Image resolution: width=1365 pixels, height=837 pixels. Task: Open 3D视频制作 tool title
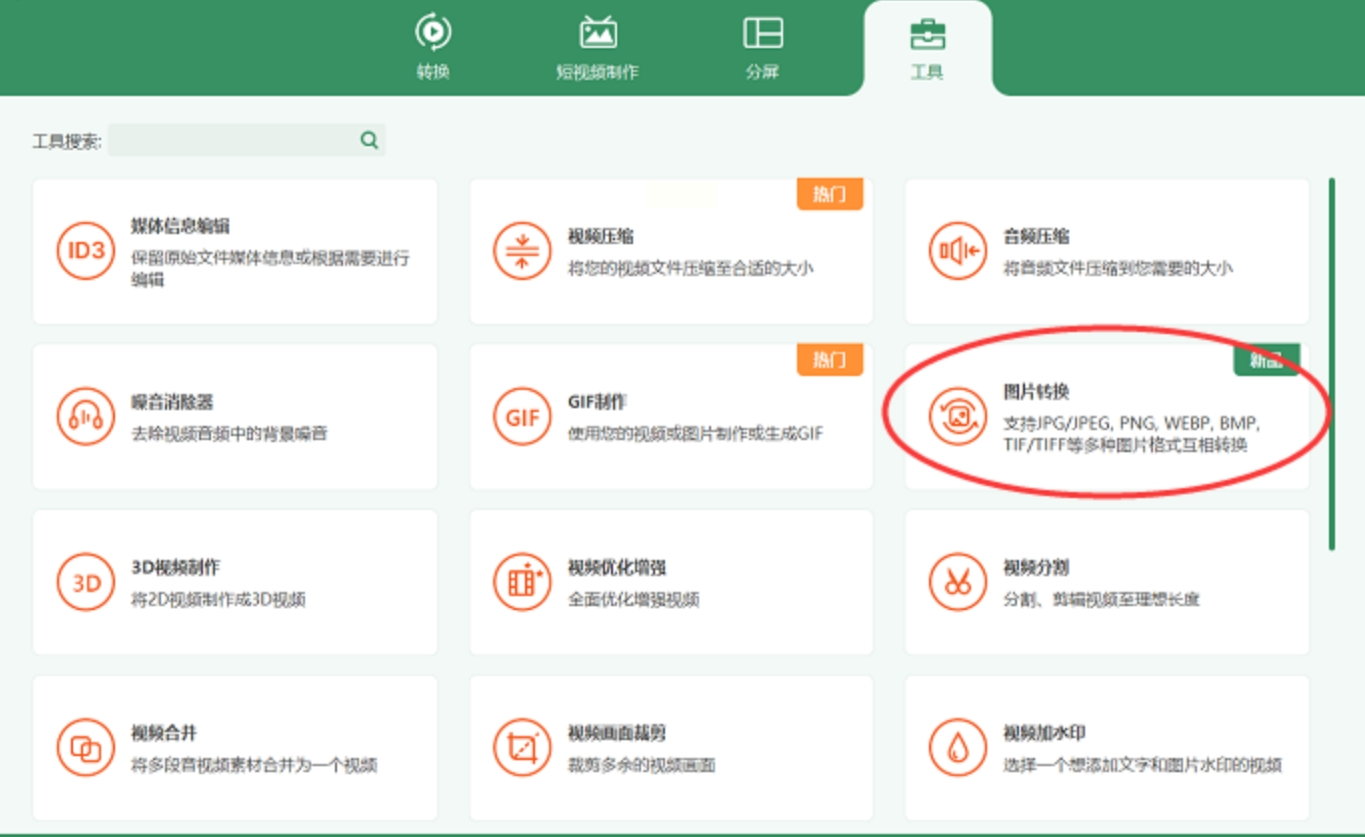pyautogui.click(x=176, y=567)
